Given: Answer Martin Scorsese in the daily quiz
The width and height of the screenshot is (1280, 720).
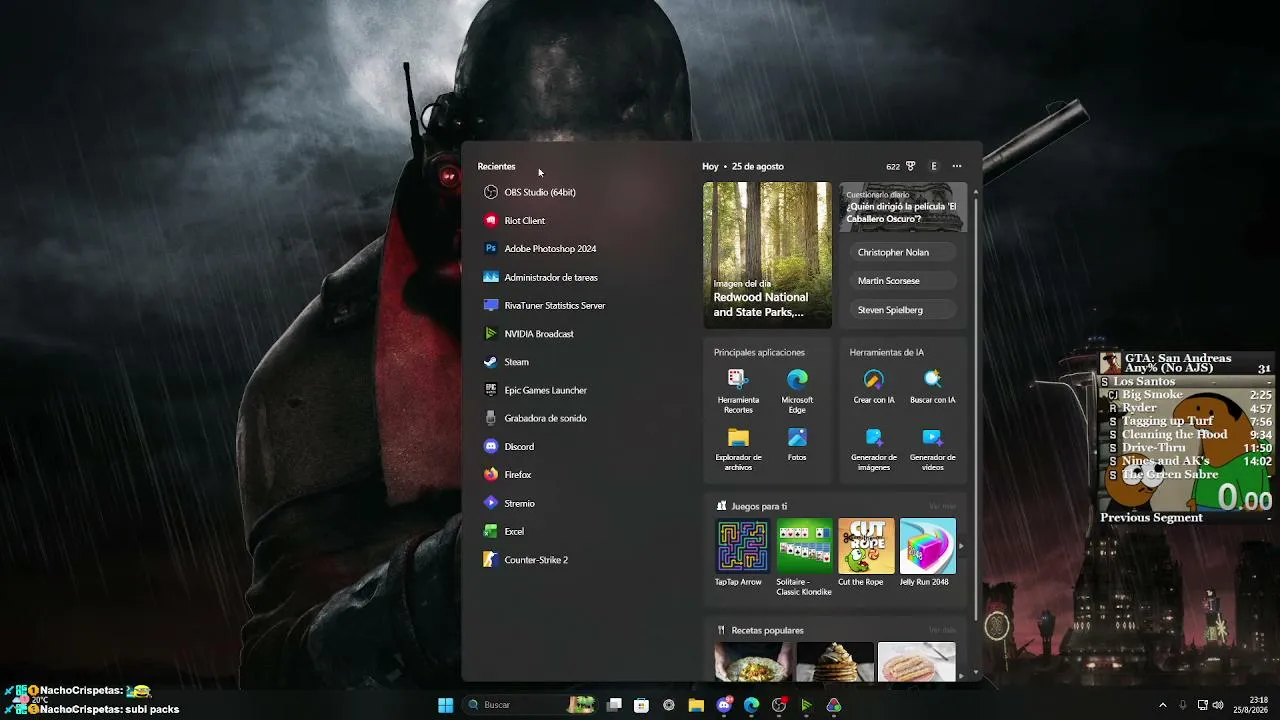Looking at the screenshot, I should coord(903,281).
